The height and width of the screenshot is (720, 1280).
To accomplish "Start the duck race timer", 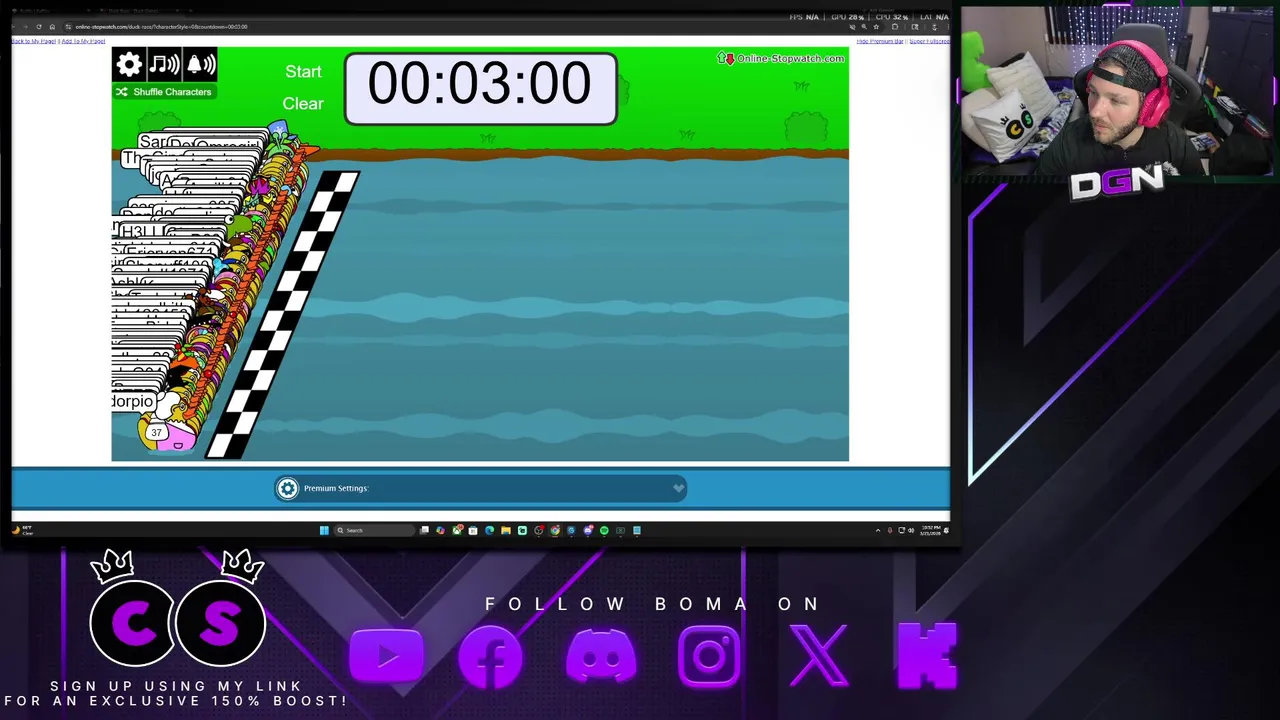I will [x=303, y=72].
